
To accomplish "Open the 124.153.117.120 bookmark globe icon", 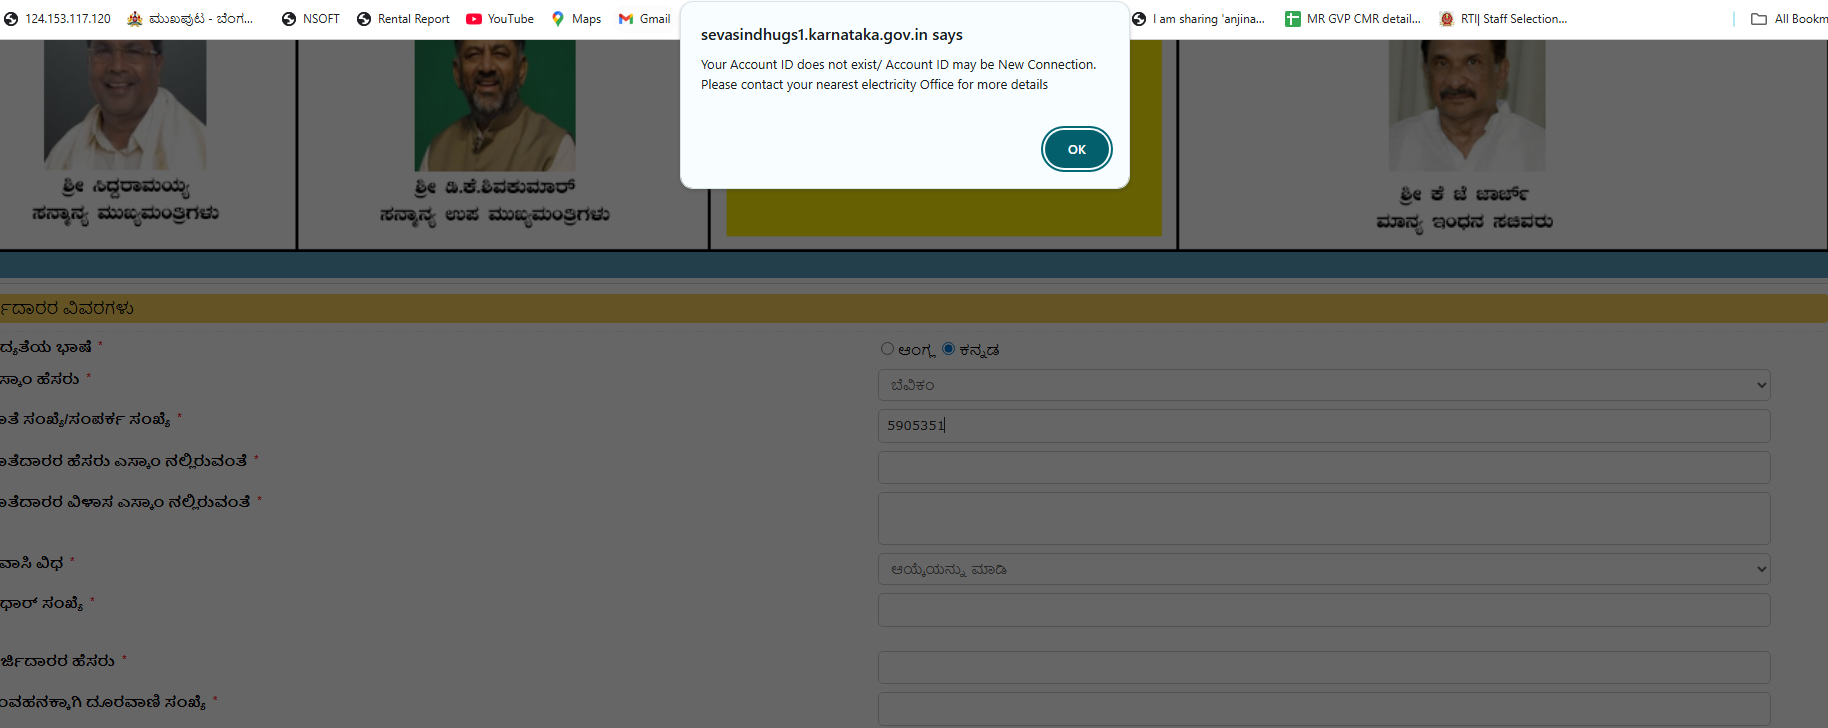I will [x=11, y=19].
